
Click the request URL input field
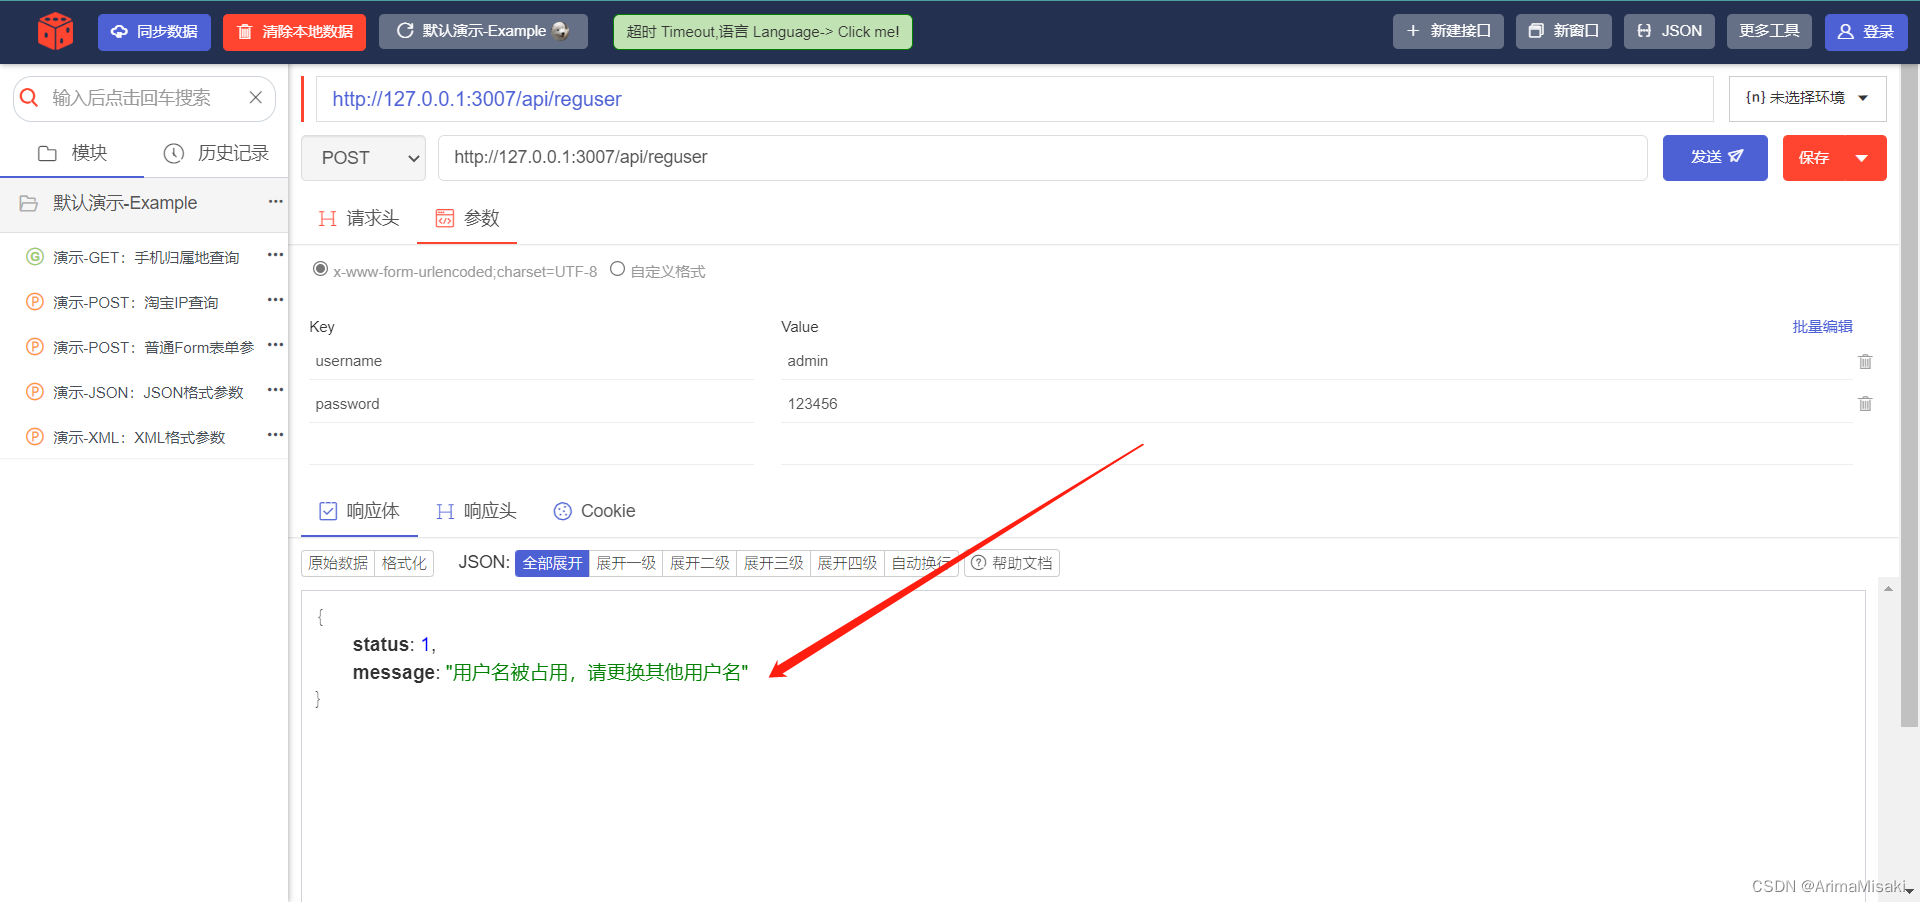tap(1042, 158)
